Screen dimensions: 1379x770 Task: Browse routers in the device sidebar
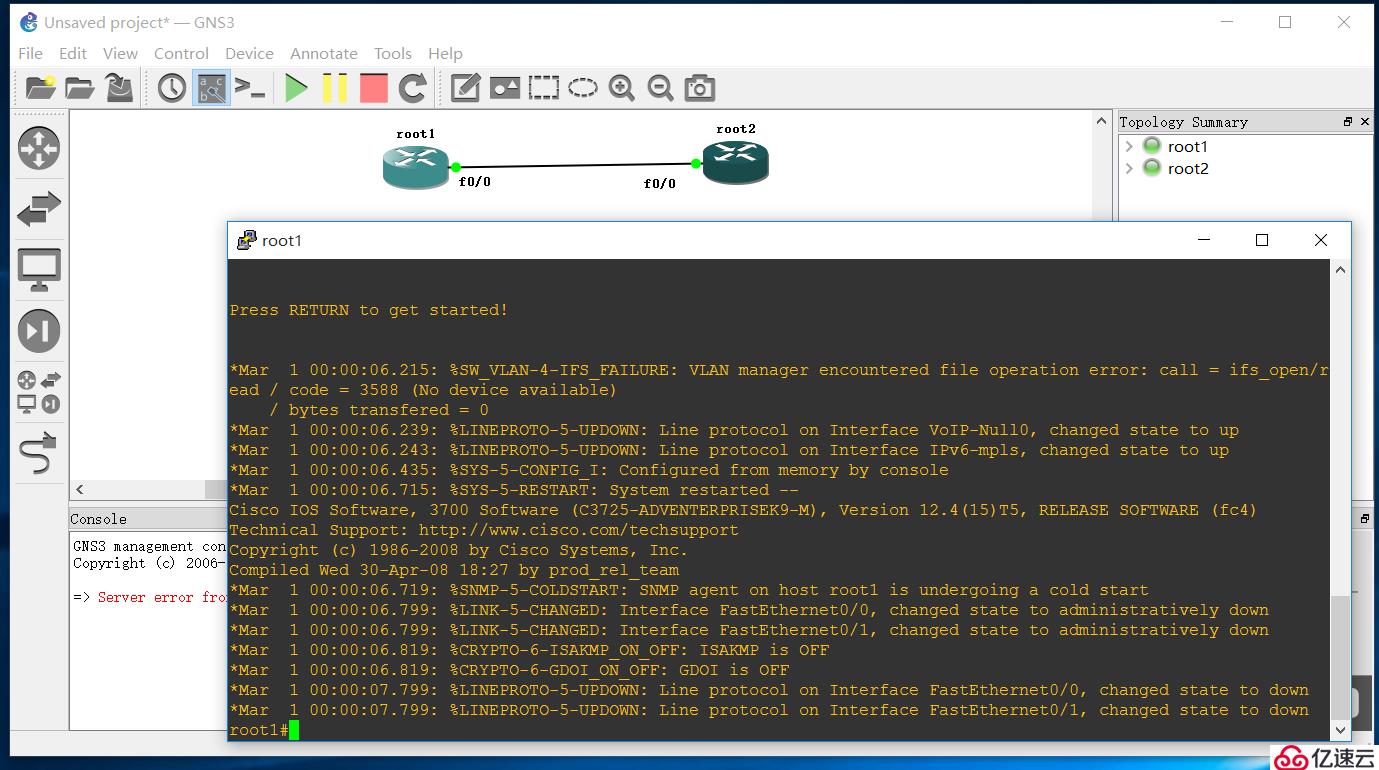coord(39,148)
